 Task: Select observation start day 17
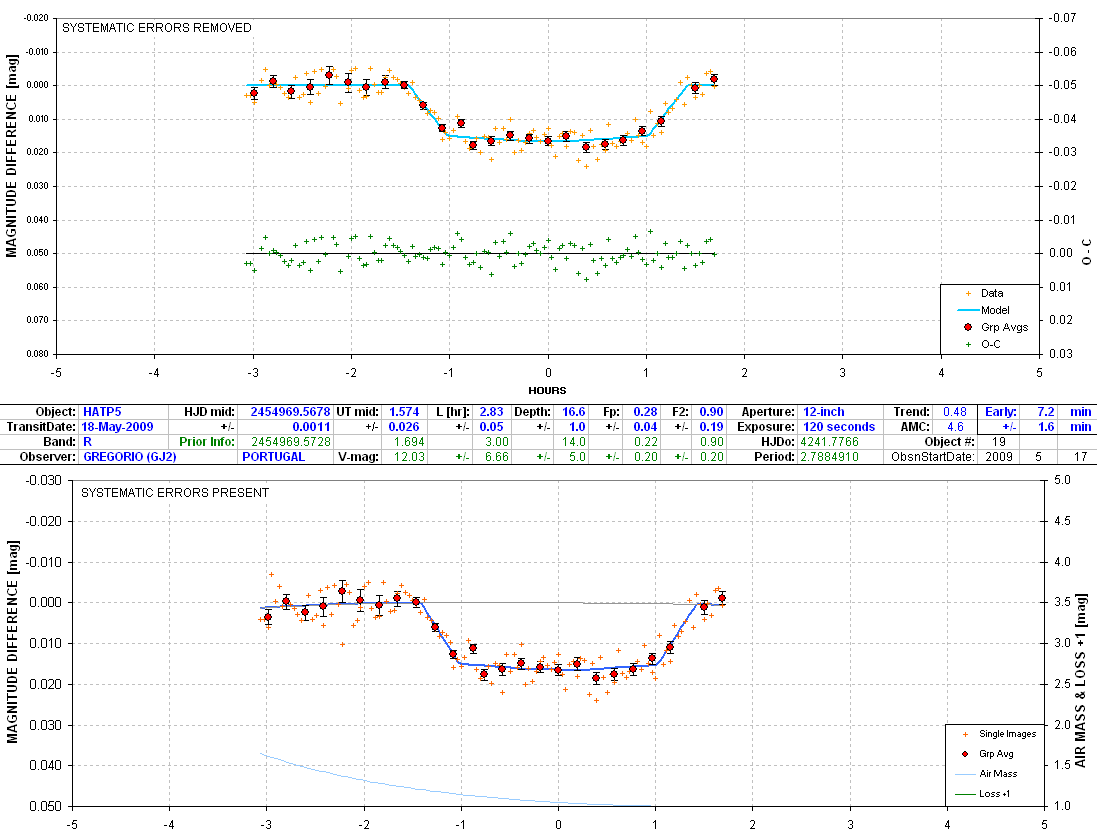click(x=1080, y=457)
